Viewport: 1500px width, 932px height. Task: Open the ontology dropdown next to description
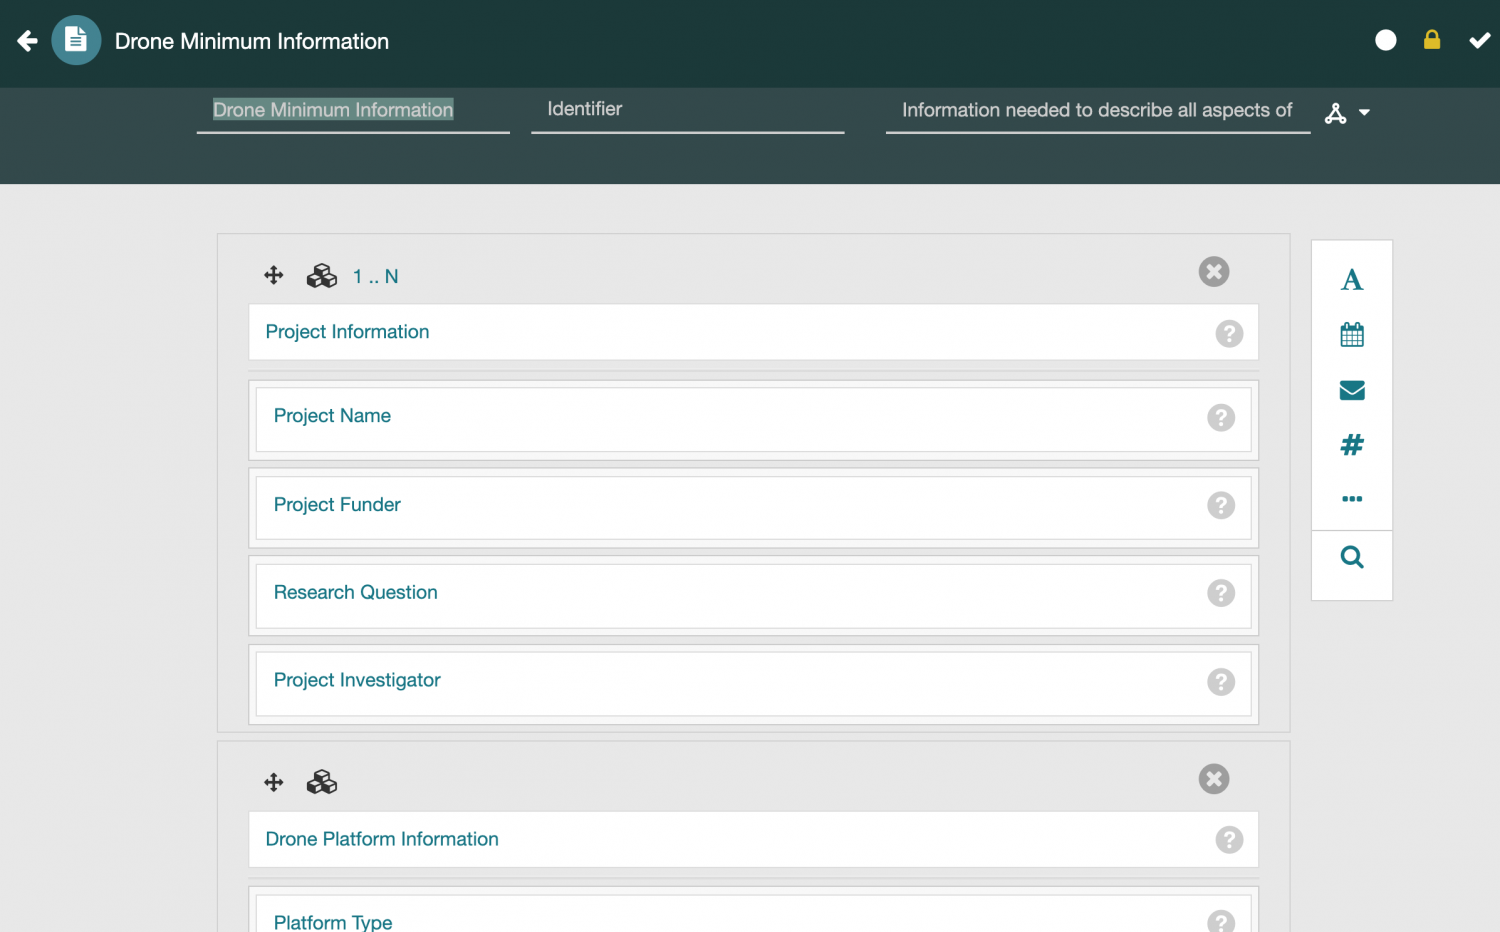1347,113
